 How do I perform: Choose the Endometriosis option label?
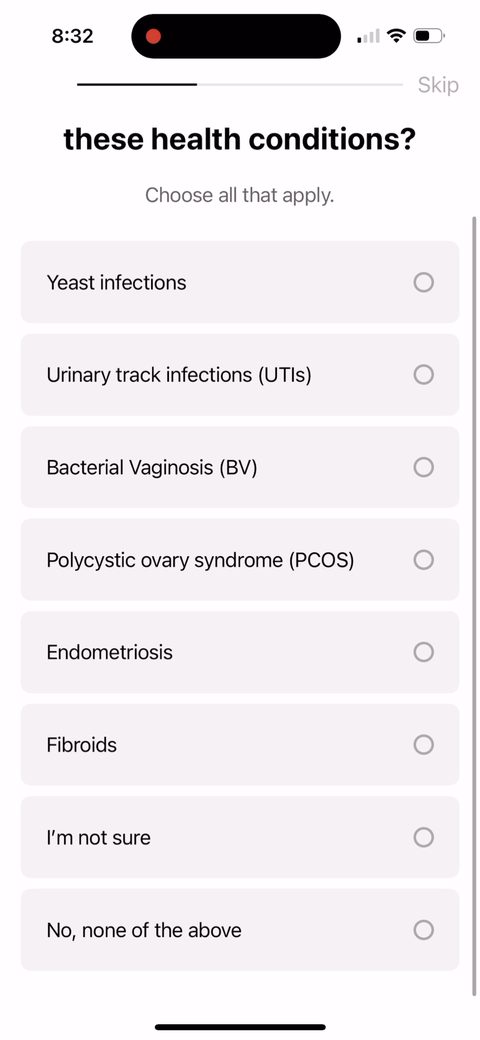tap(109, 652)
